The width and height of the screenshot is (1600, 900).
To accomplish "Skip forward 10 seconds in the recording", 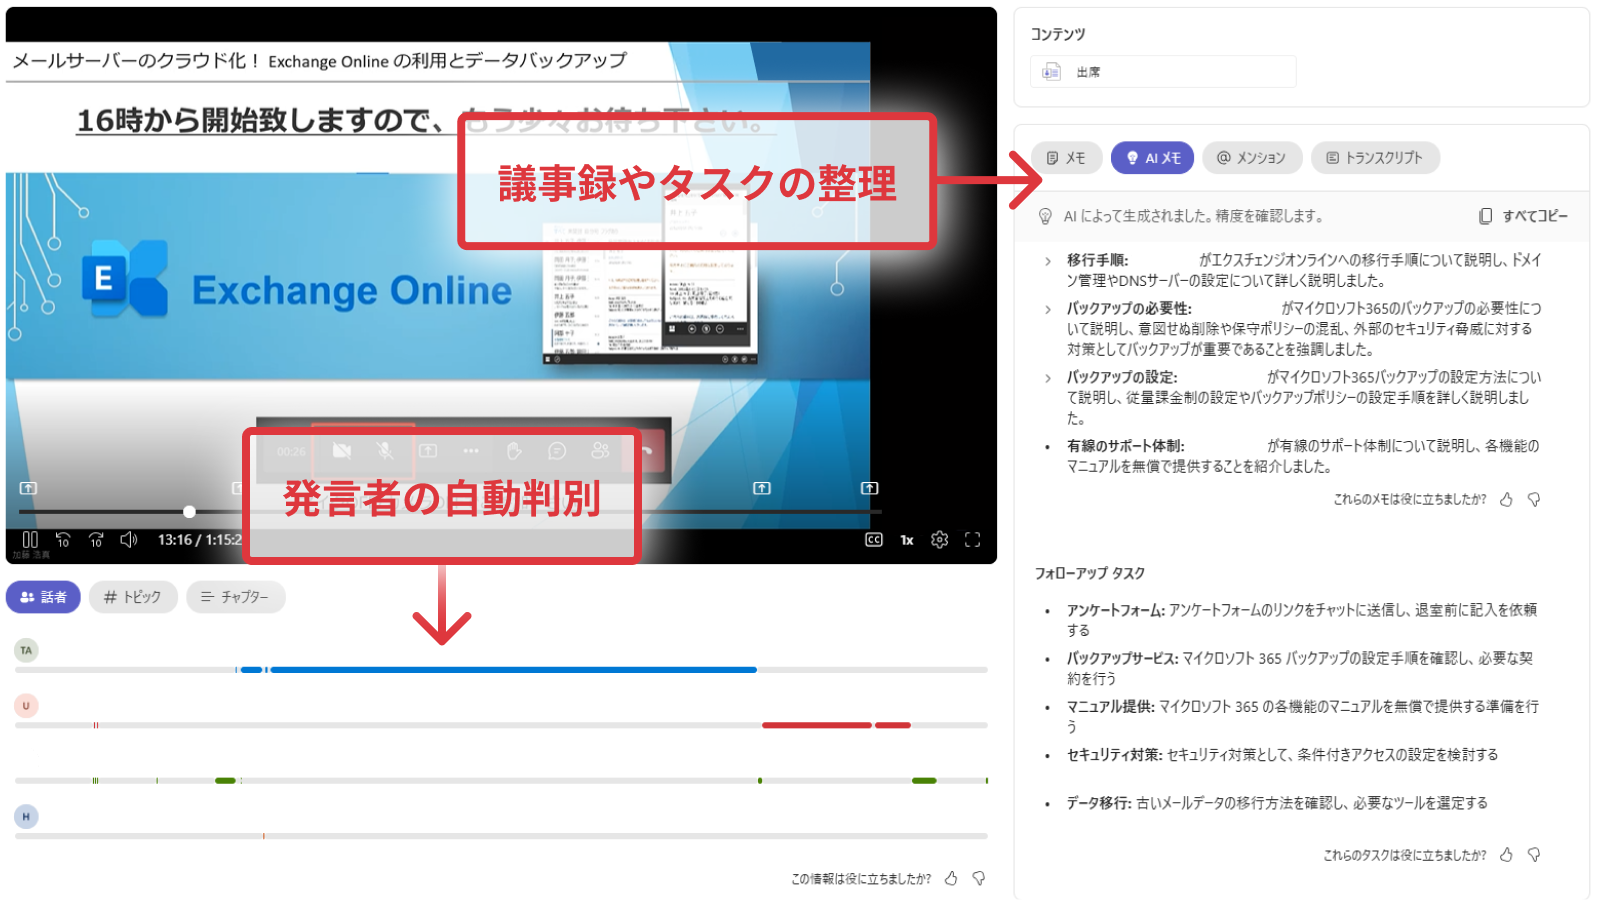I will (x=96, y=540).
